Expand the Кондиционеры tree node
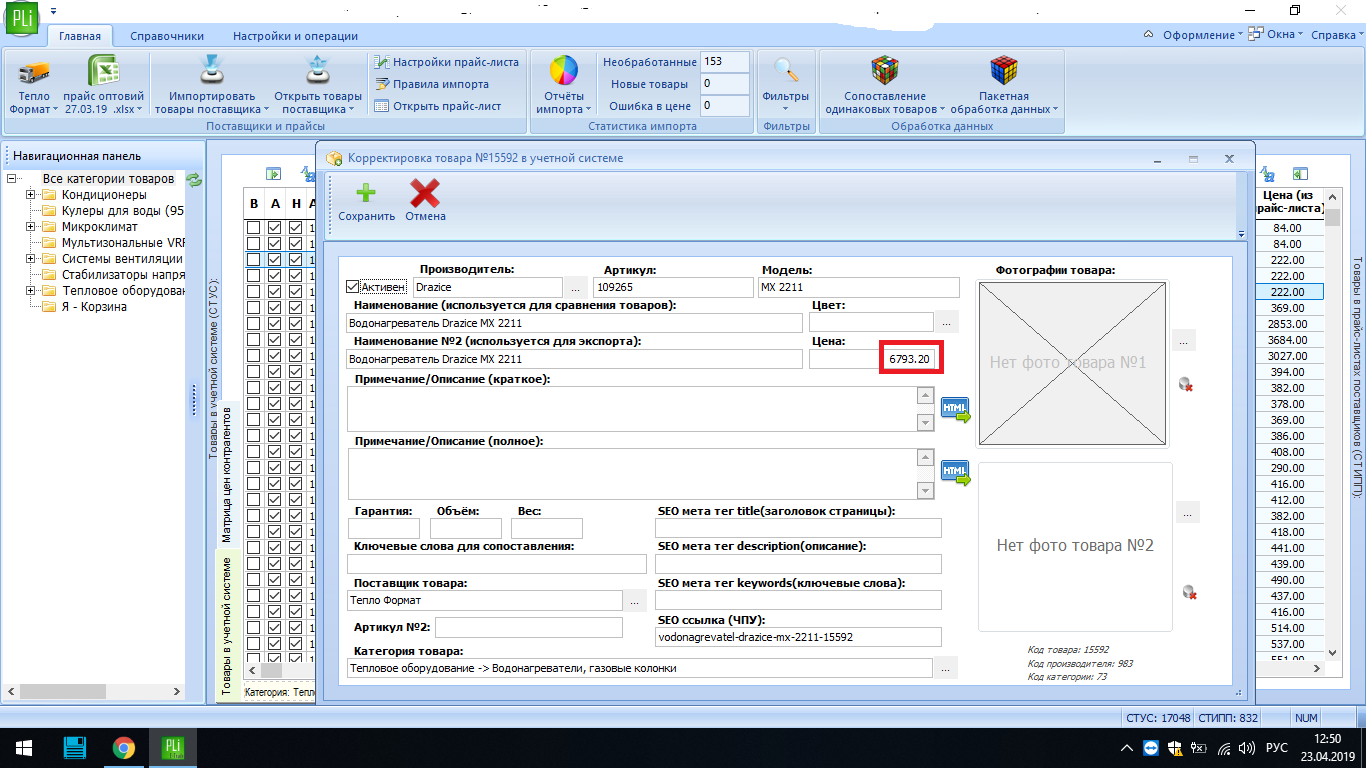The image size is (1366, 768). [x=31, y=195]
